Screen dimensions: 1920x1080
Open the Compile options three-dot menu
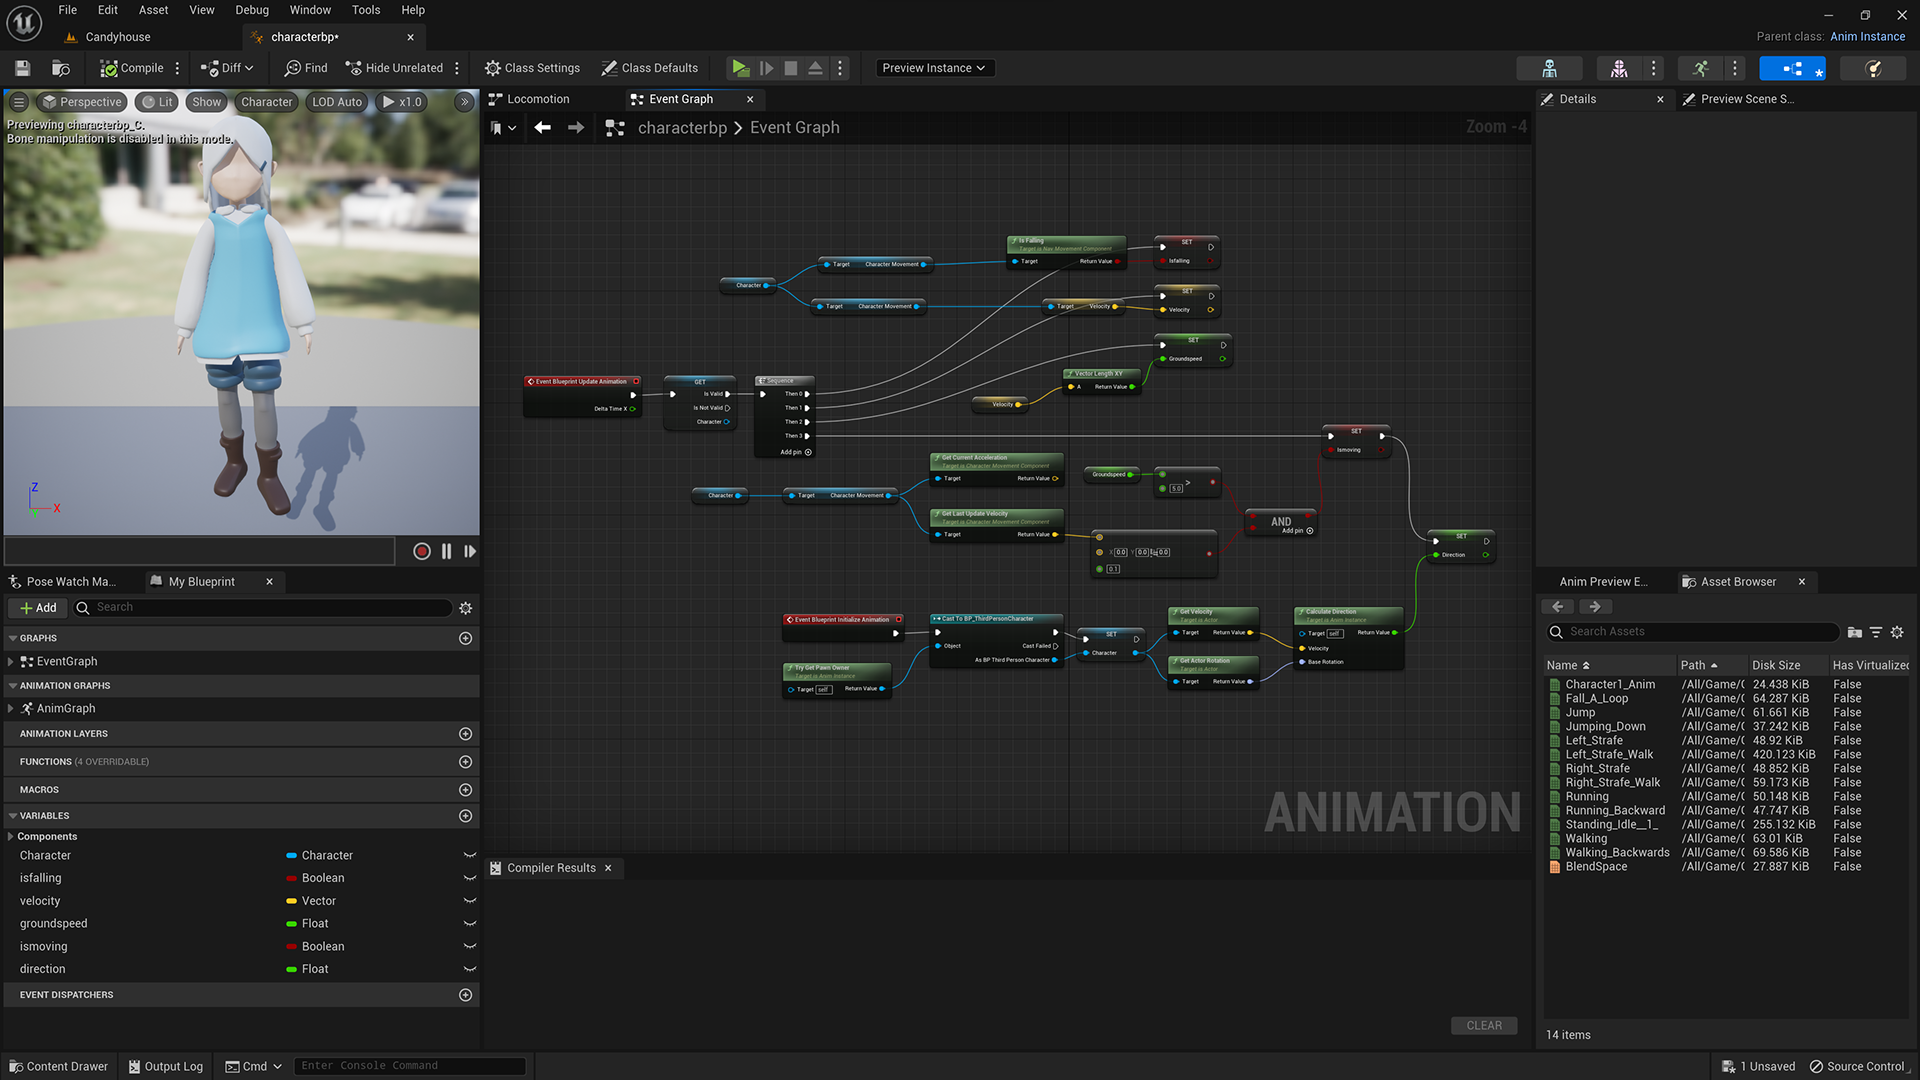177,68
